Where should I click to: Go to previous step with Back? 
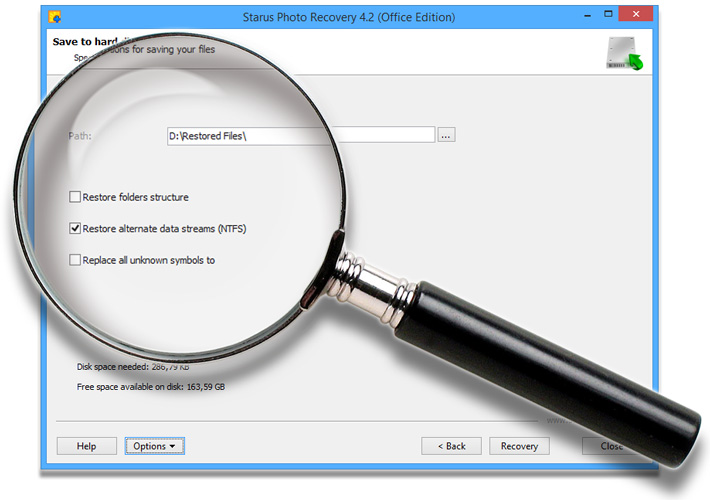451,446
